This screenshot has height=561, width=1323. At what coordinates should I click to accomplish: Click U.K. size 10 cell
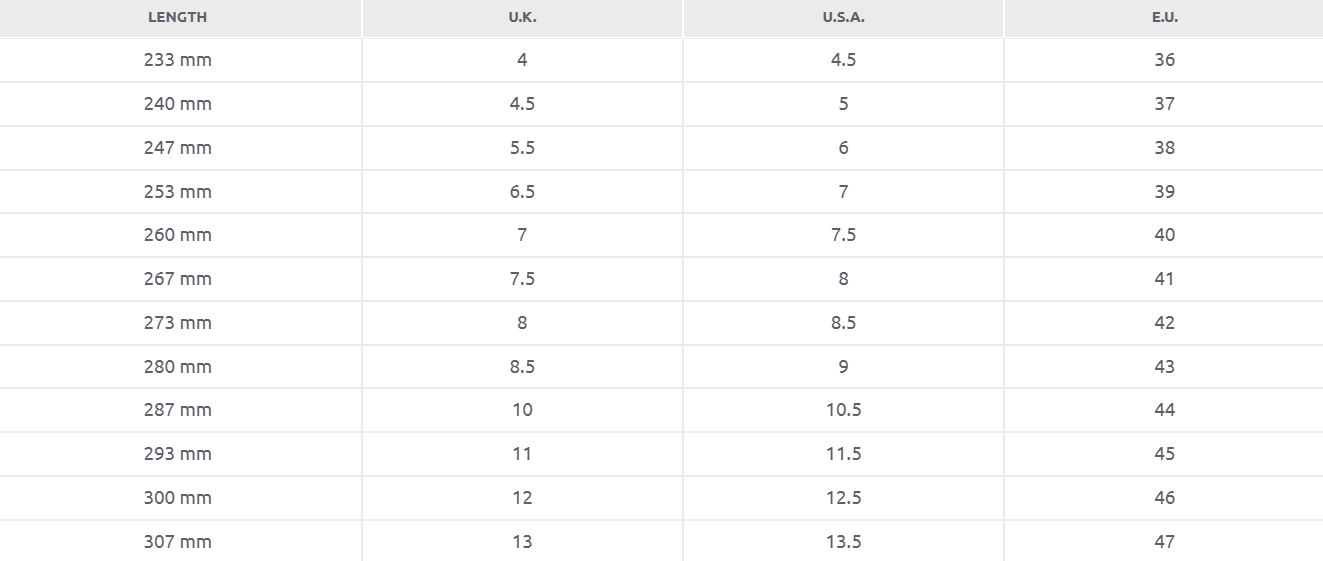pyautogui.click(x=522, y=410)
